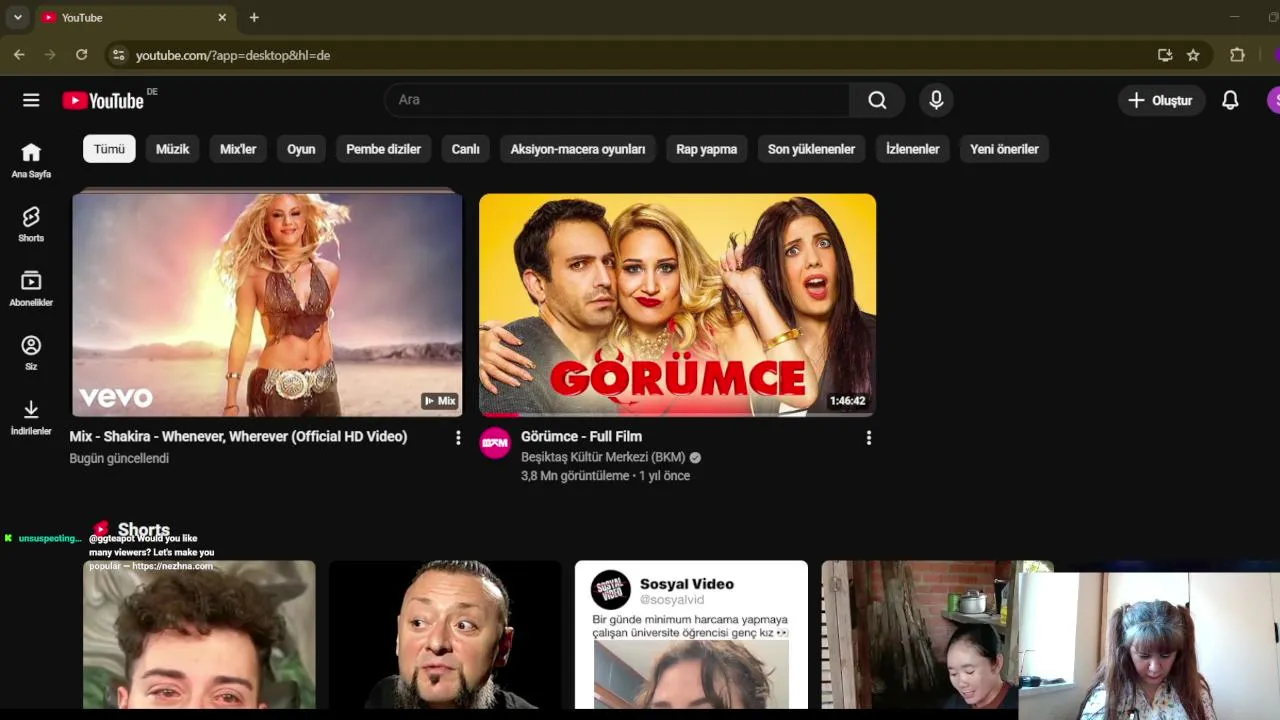1280x720 pixels.
Task: Select the Pembe diziler chip
Action: (383, 149)
